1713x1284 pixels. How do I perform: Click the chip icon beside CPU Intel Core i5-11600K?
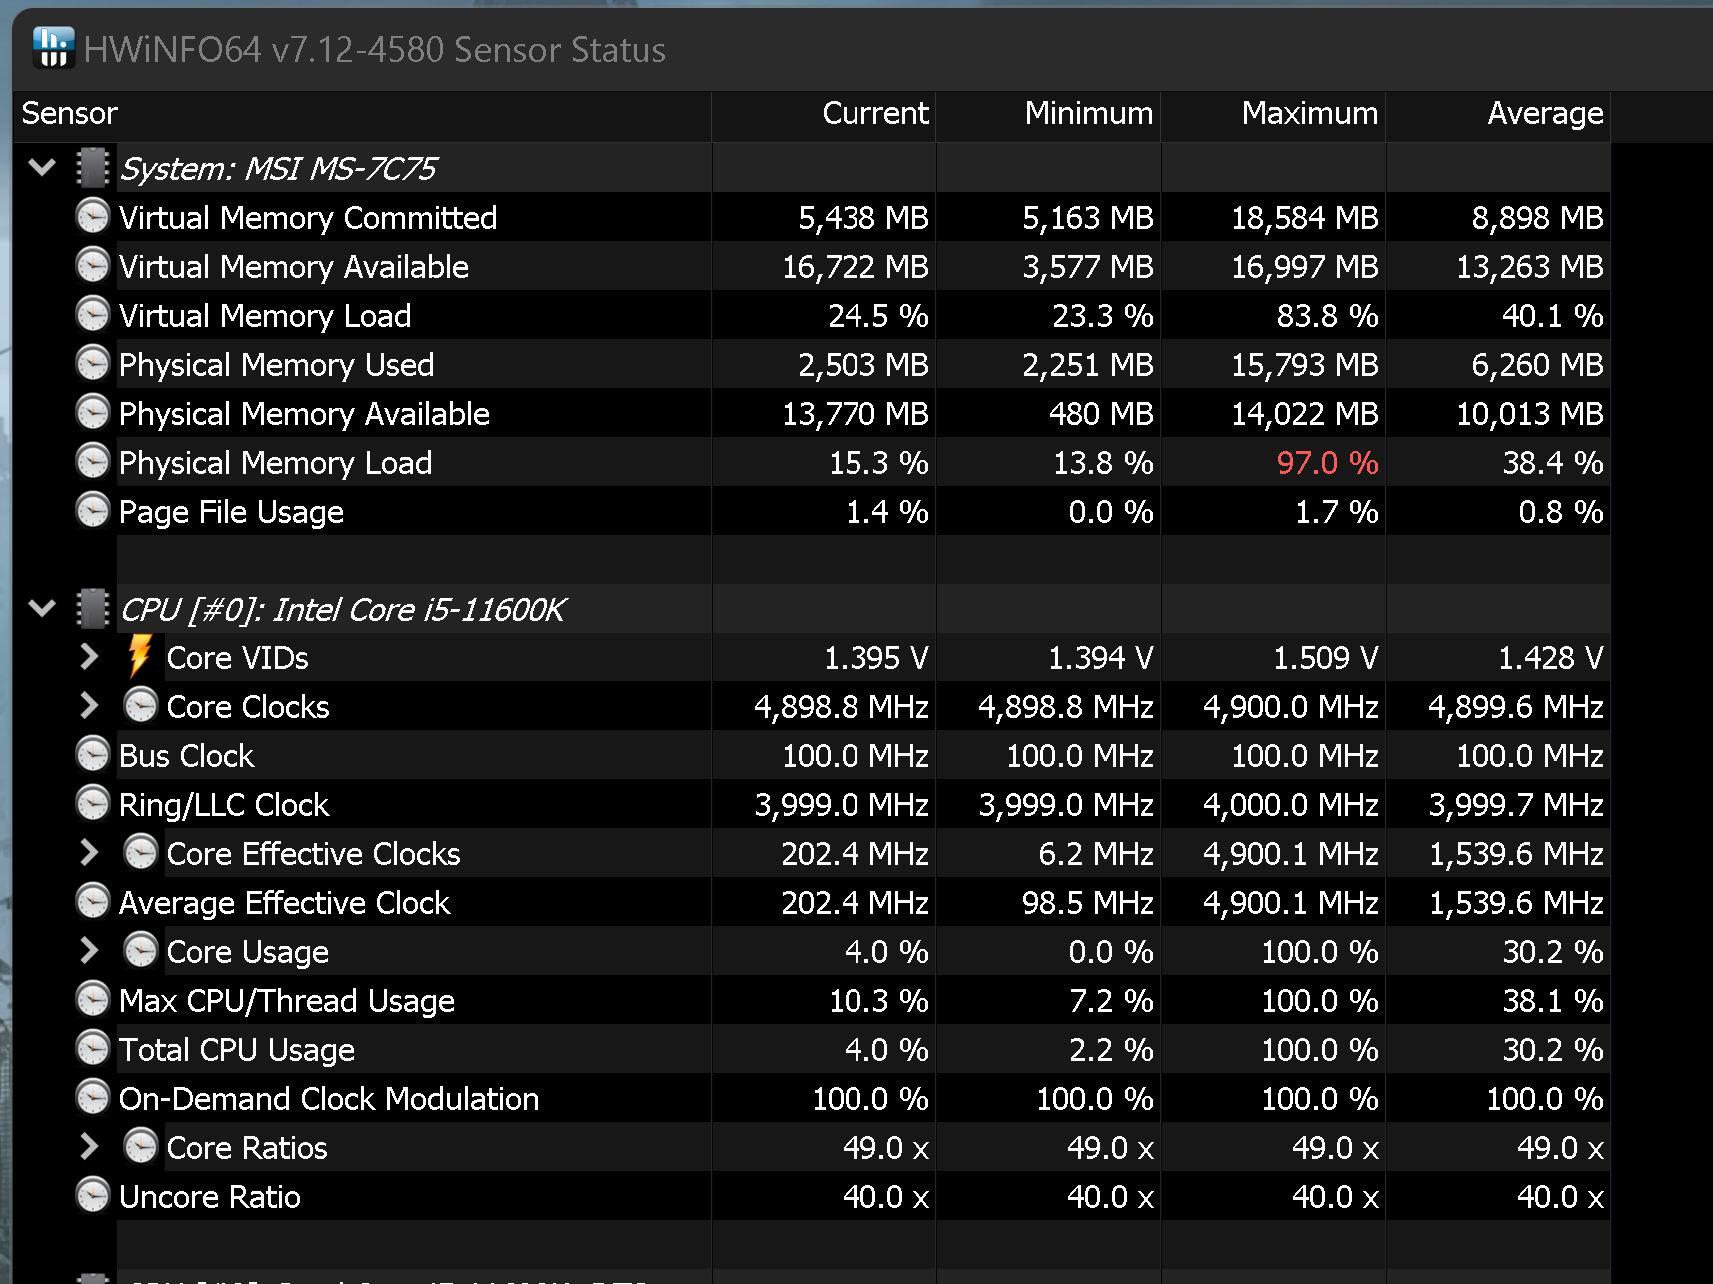tap(93, 609)
